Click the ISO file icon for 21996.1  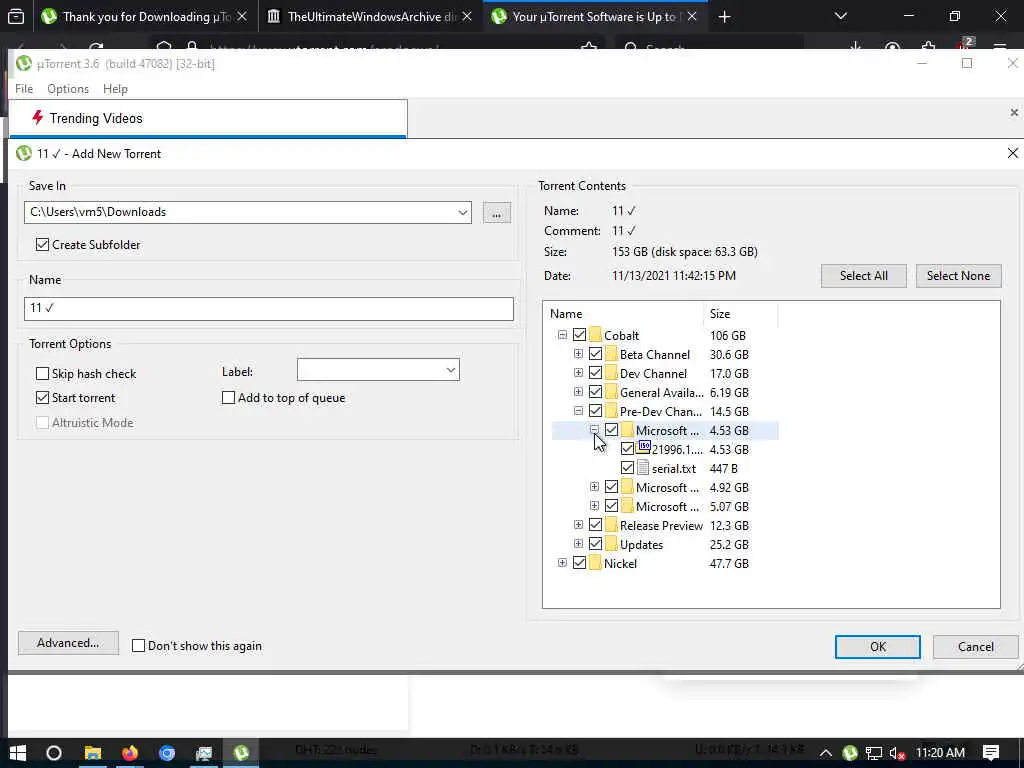(x=643, y=448)
